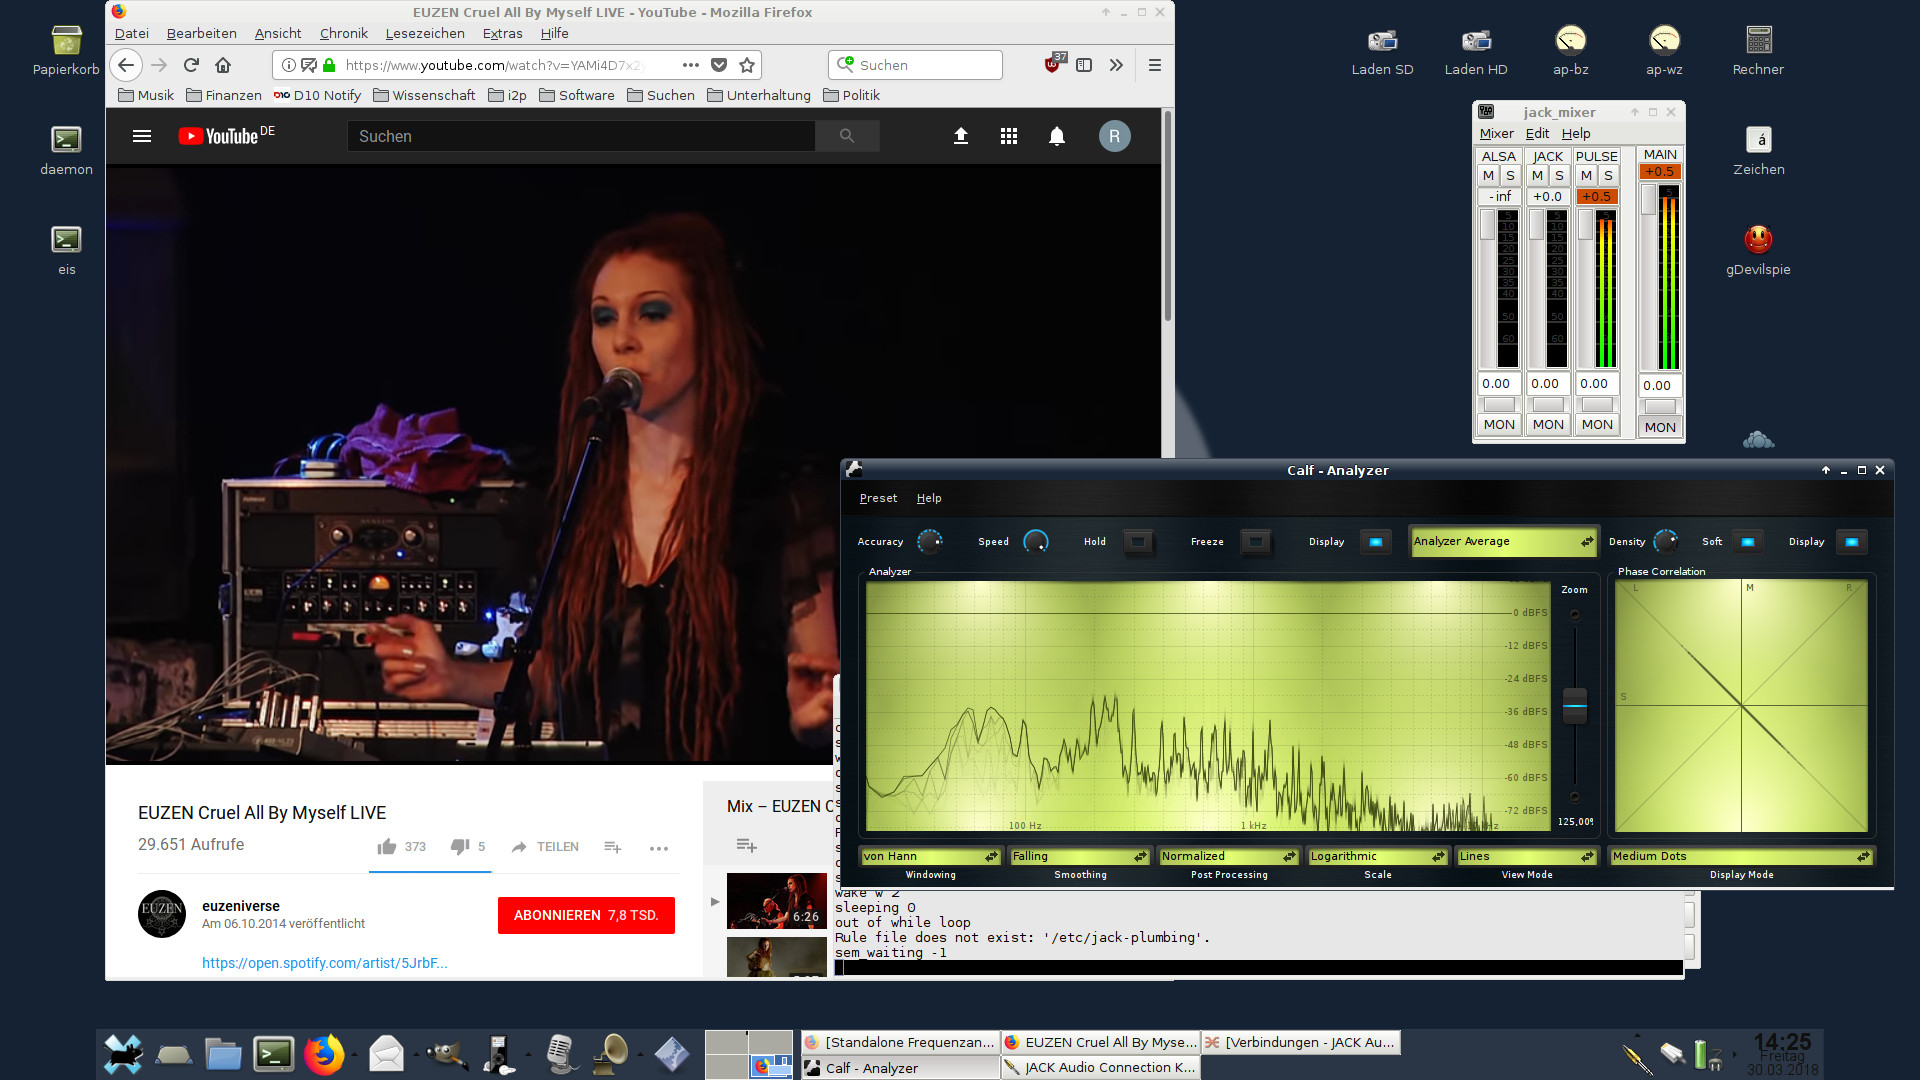
Task: Open the daemon terminal desktop icon
Action: click(66, 150)
